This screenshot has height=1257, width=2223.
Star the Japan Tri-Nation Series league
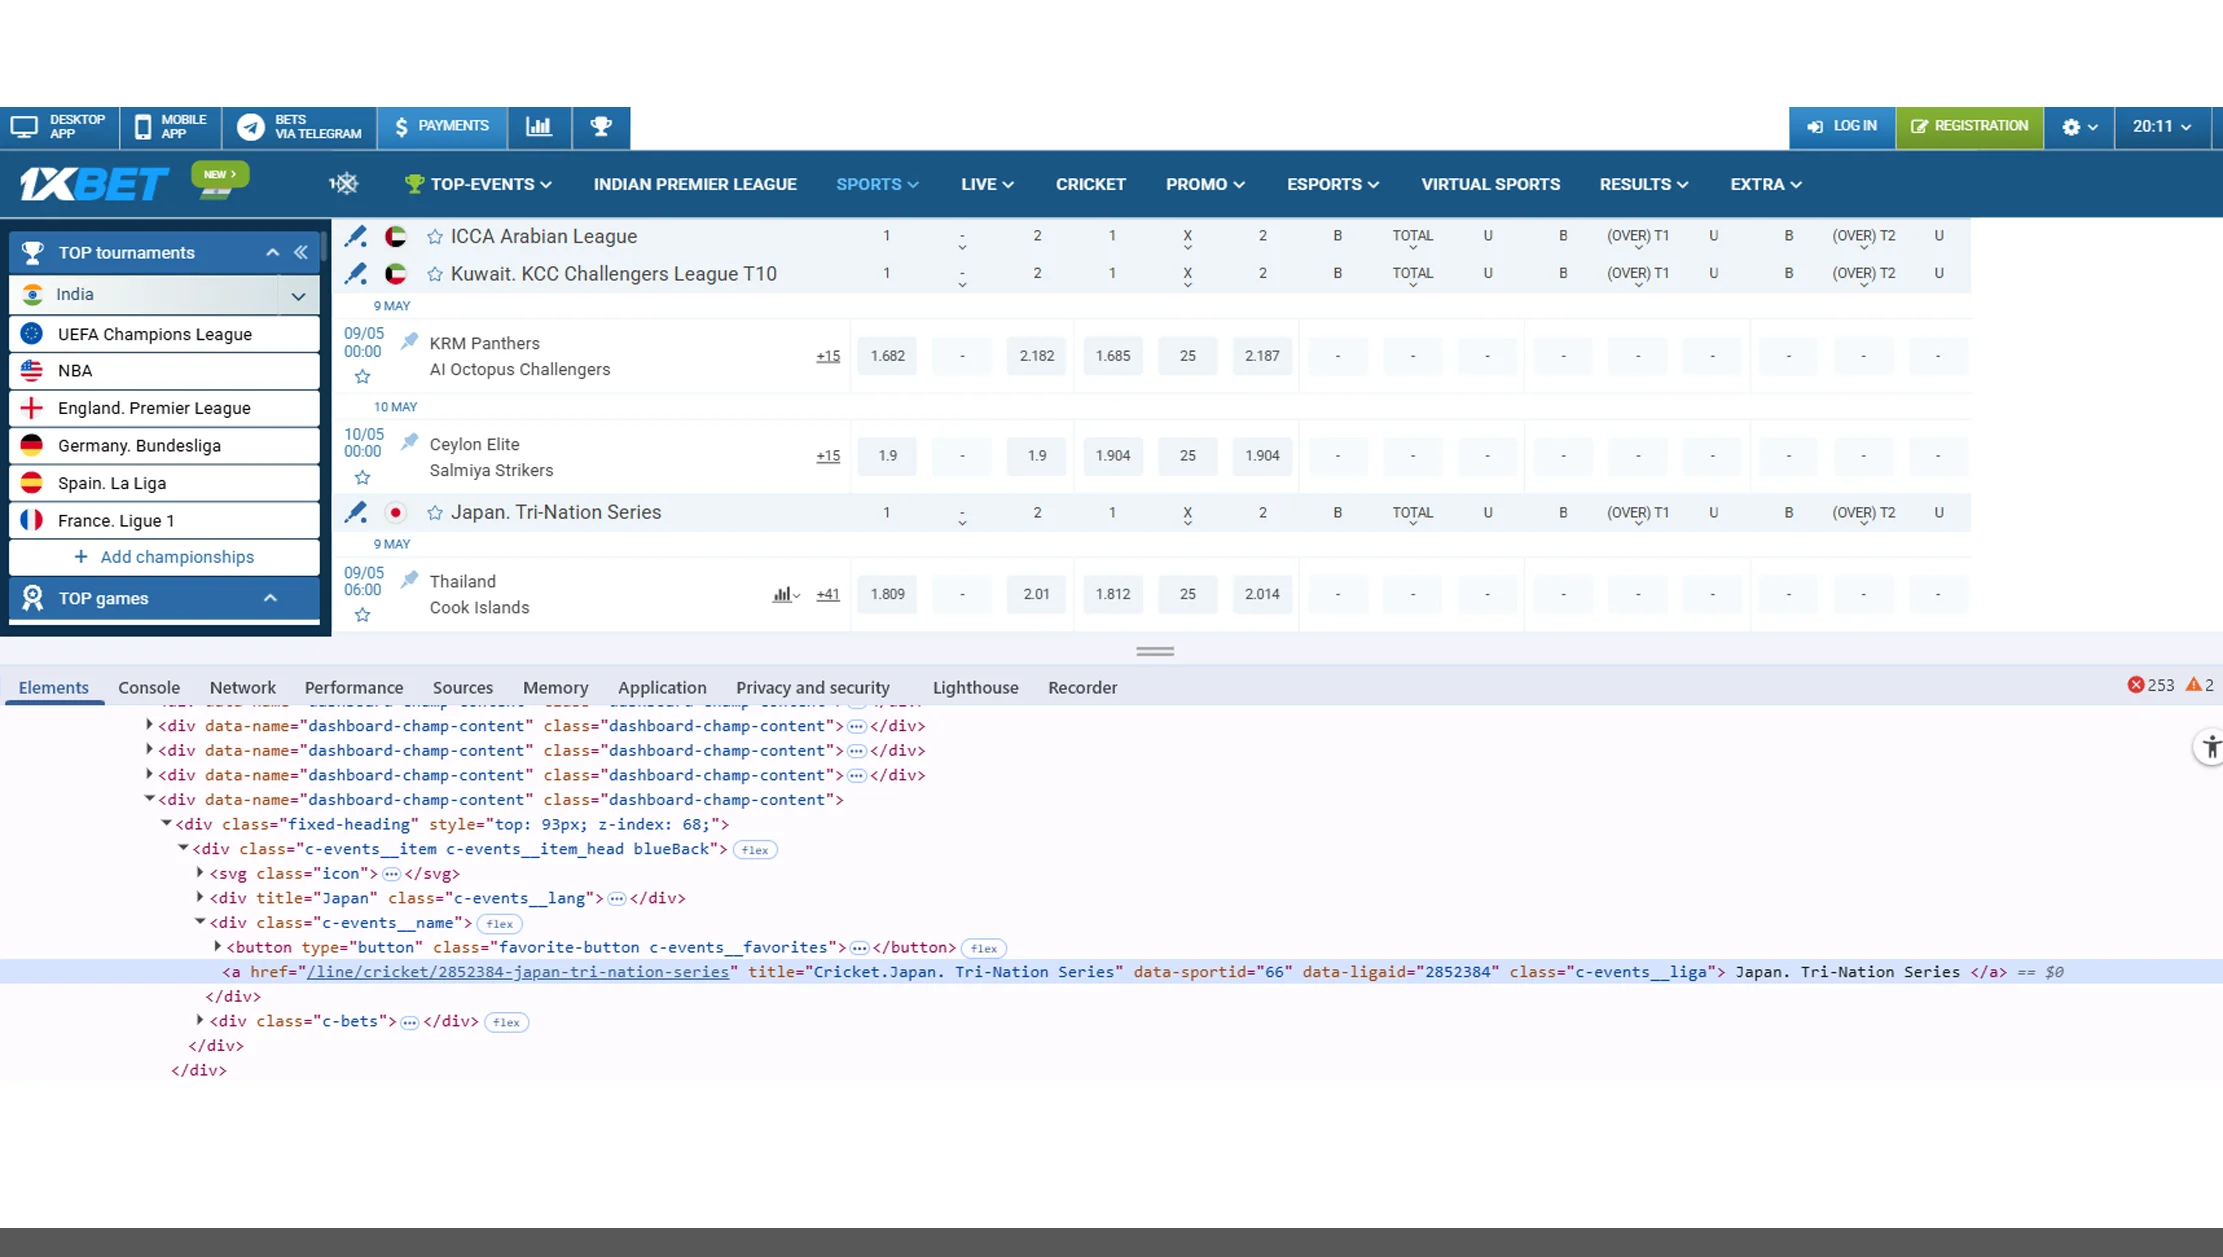[x=435, y=513]
